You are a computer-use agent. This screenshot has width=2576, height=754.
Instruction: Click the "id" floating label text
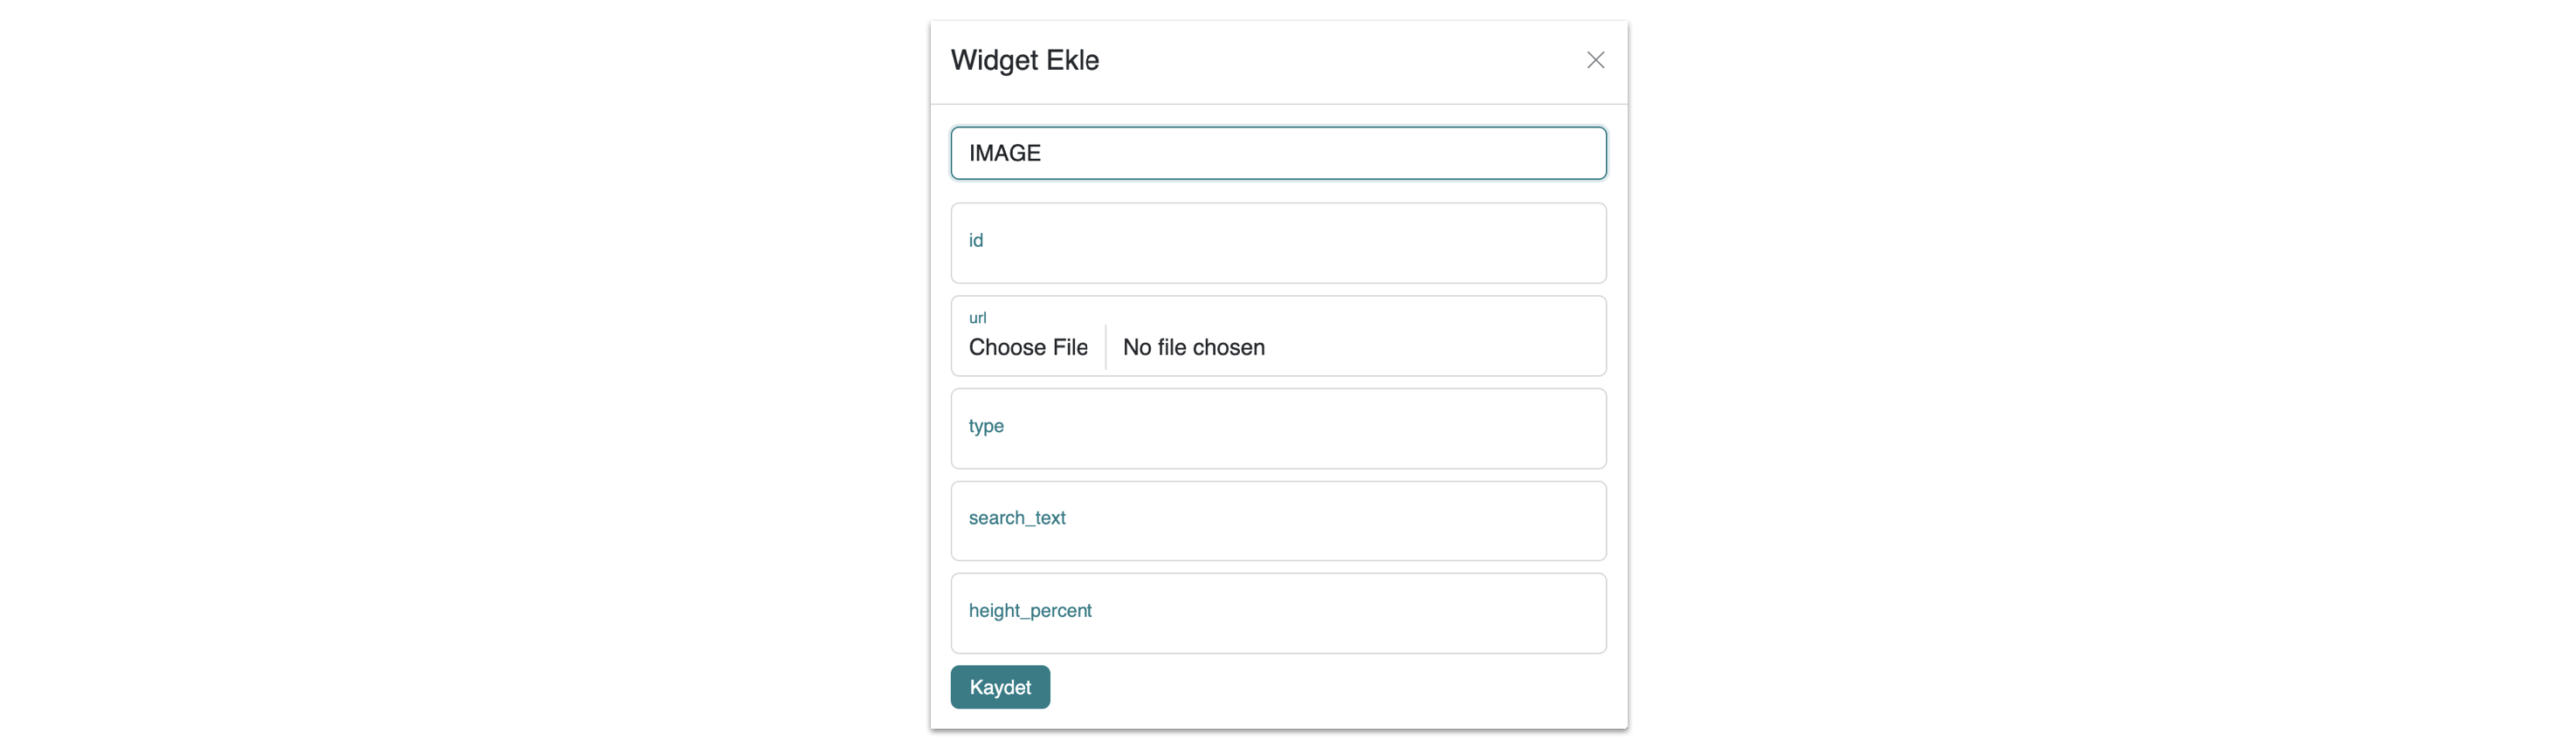click(976, 240)
